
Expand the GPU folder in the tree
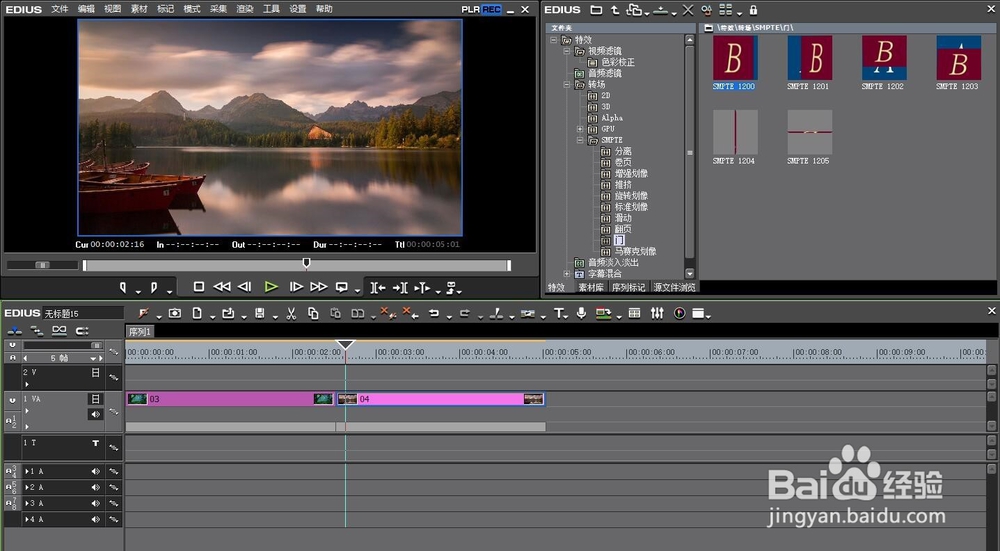(580, 129)
